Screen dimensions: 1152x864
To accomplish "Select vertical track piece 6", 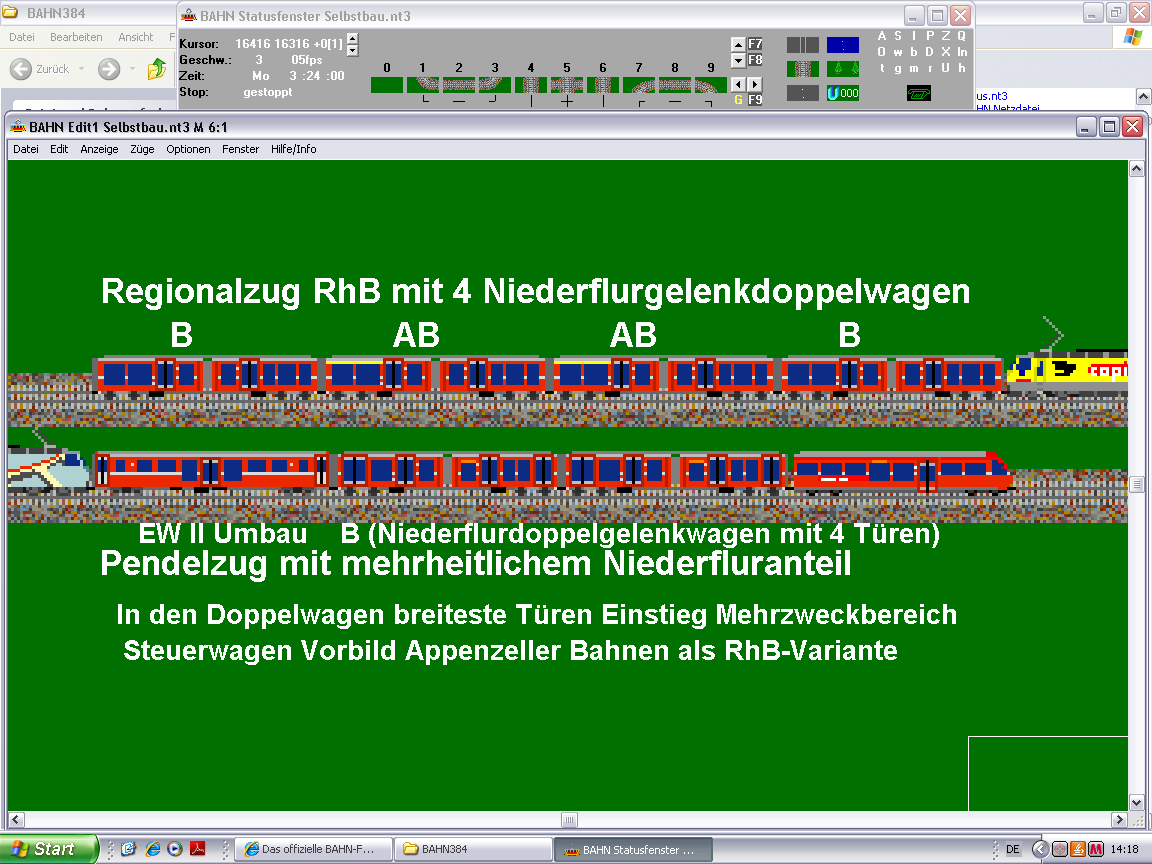I will (x=602, y=85).
